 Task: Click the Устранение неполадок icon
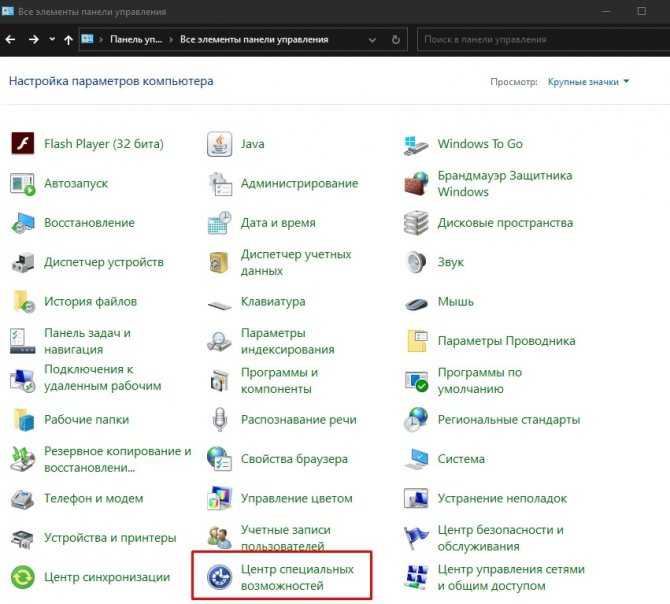coord(416,498)
